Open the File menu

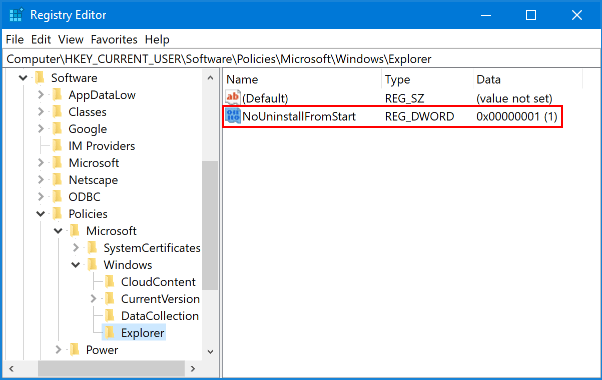[15, 40]
